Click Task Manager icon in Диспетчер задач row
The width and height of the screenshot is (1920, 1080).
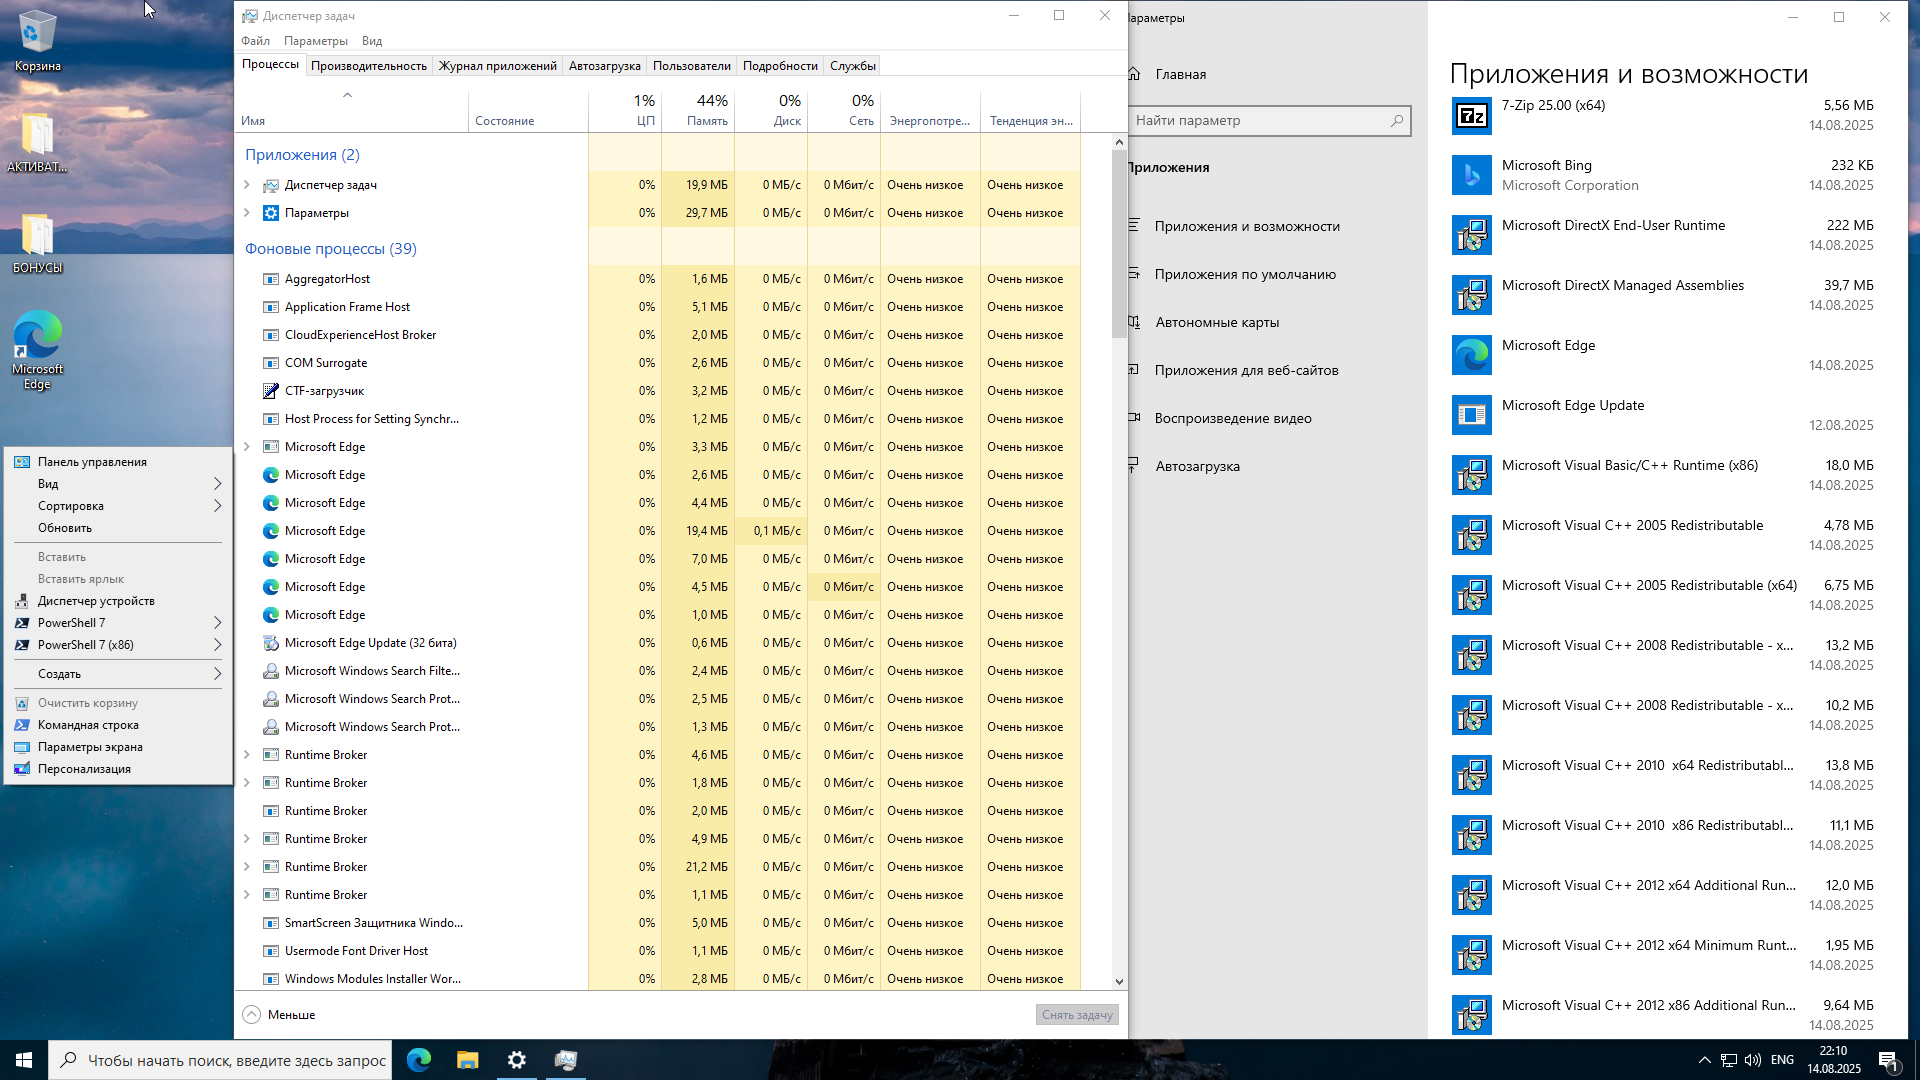pos(271,185)
